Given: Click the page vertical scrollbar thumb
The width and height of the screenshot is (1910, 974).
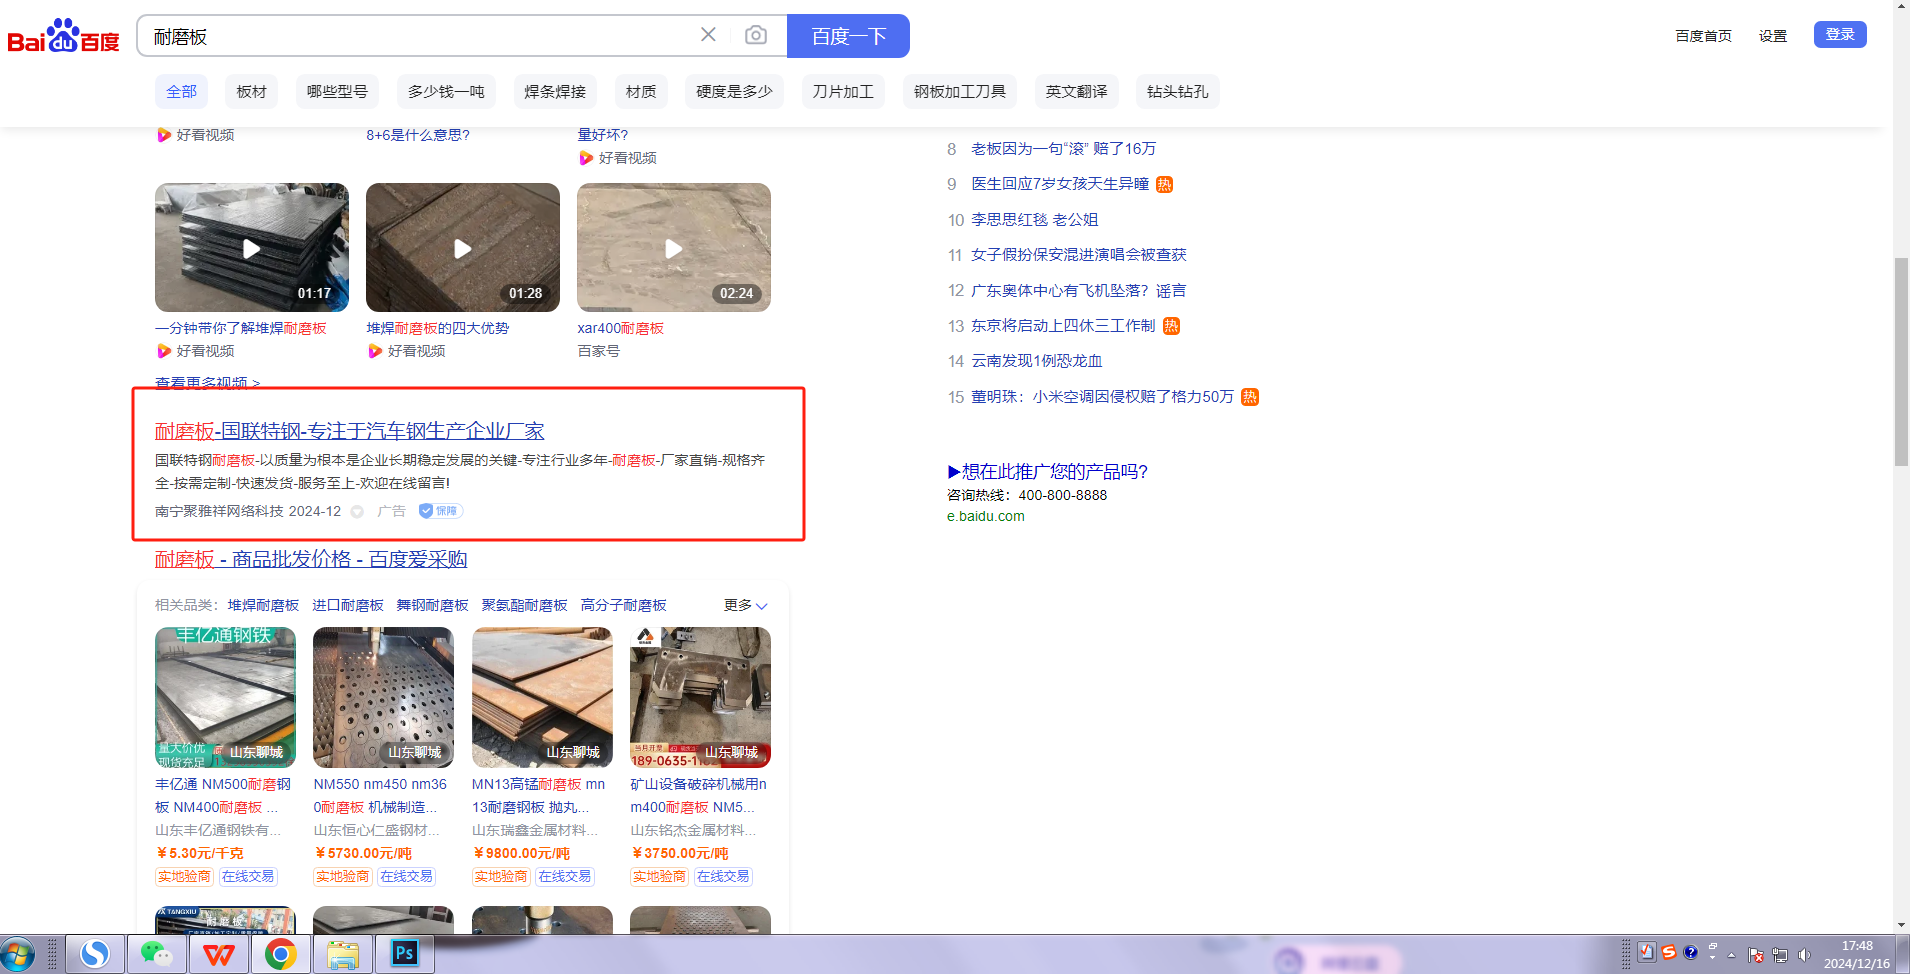Looking at the screenshot, I should [1901, 362].
